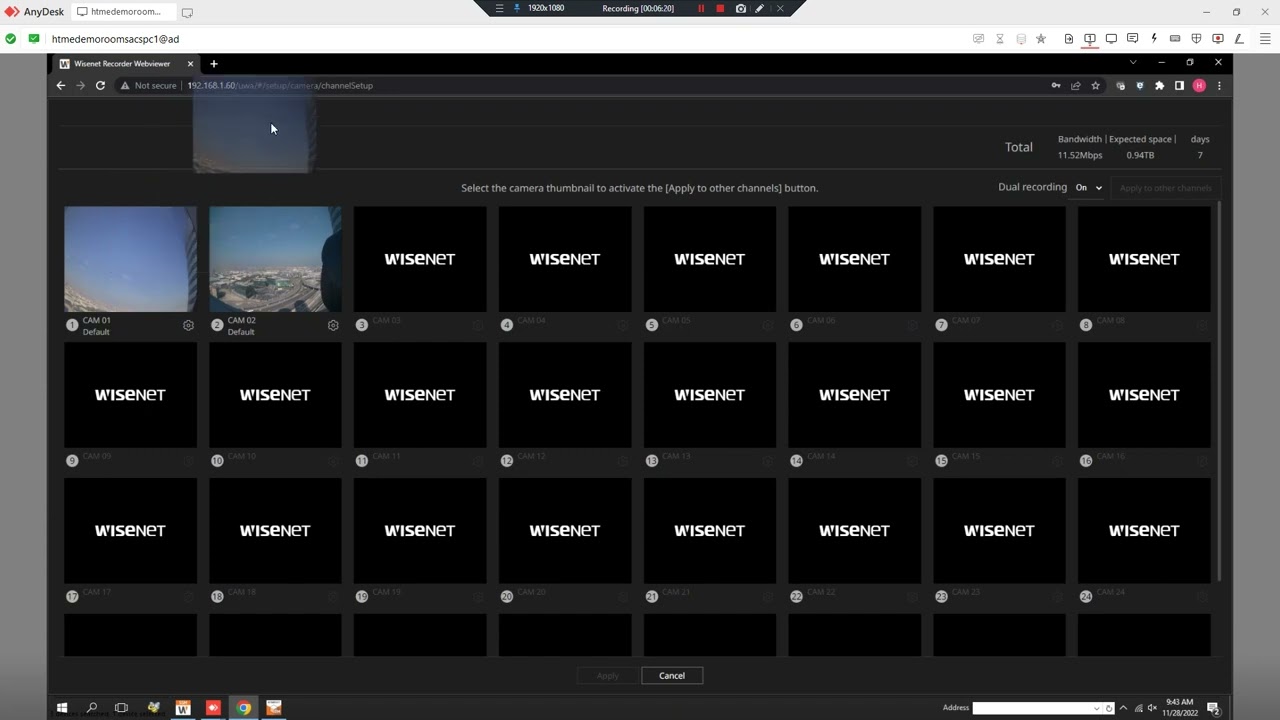Open AnyDesk permissions shield icon
Screen dimensions: 1280x720
pyautogui.click(x=1196, y=39)
